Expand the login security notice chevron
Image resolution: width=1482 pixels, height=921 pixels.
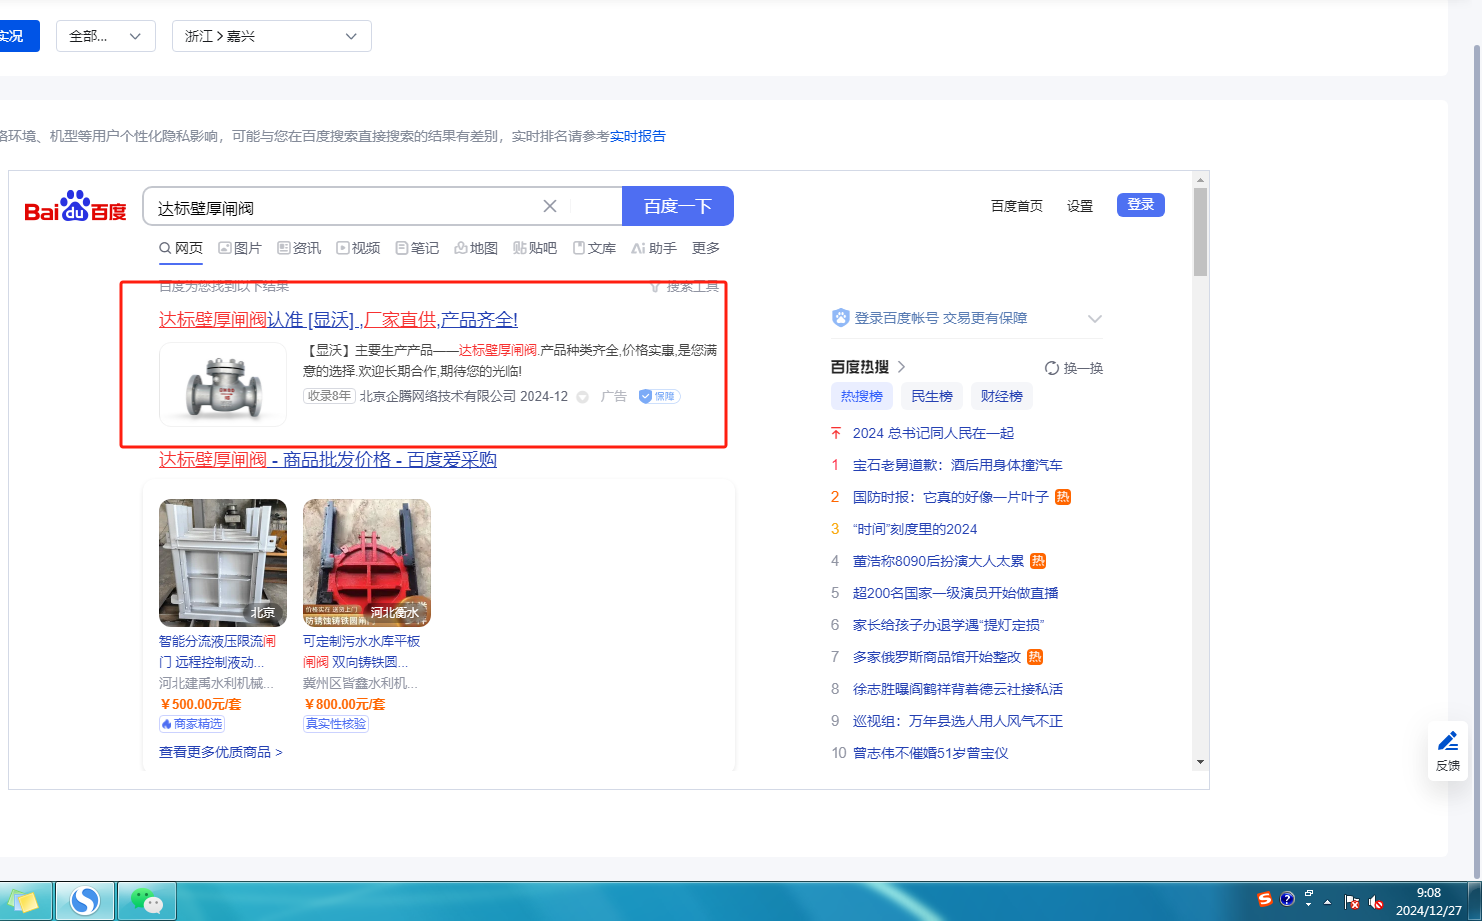[x=1095, y=319]
